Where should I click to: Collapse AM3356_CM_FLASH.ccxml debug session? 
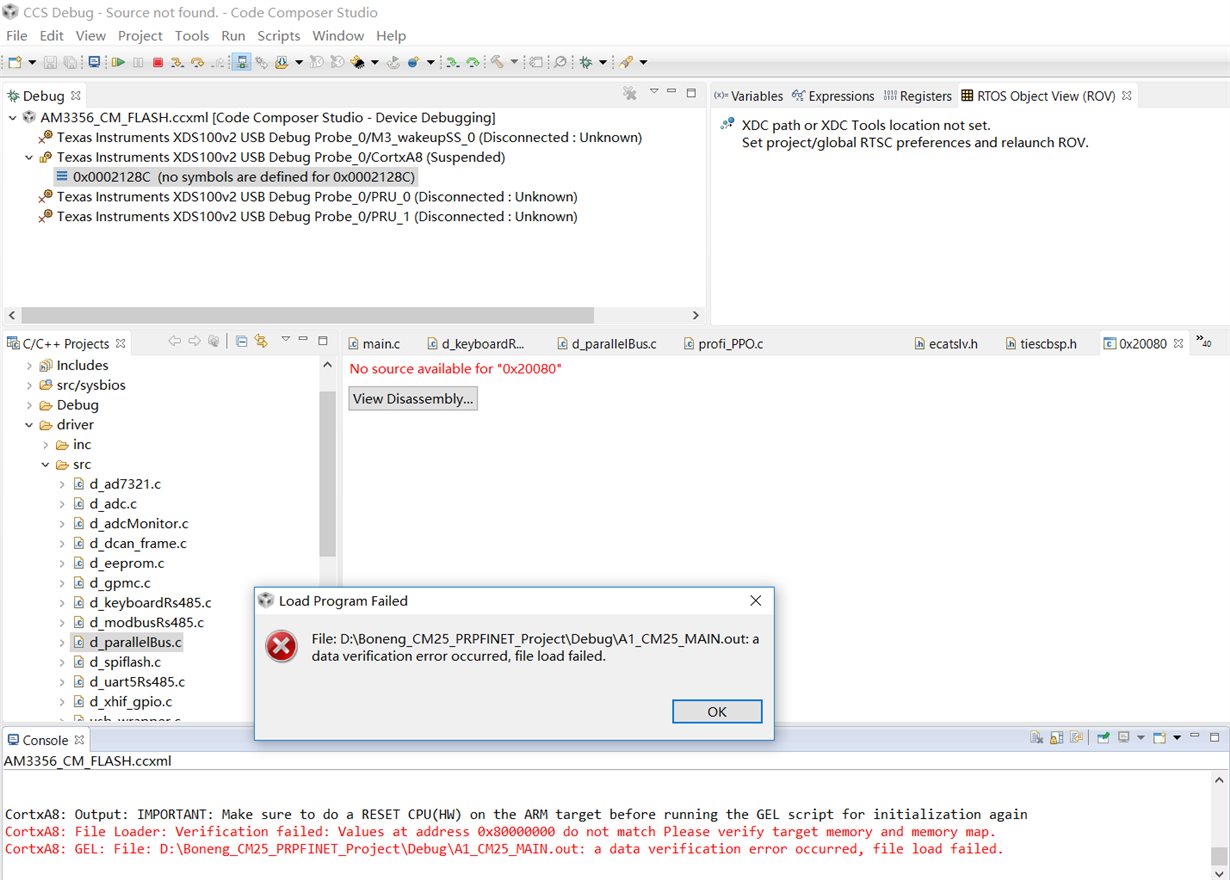[x=12, y=117]
